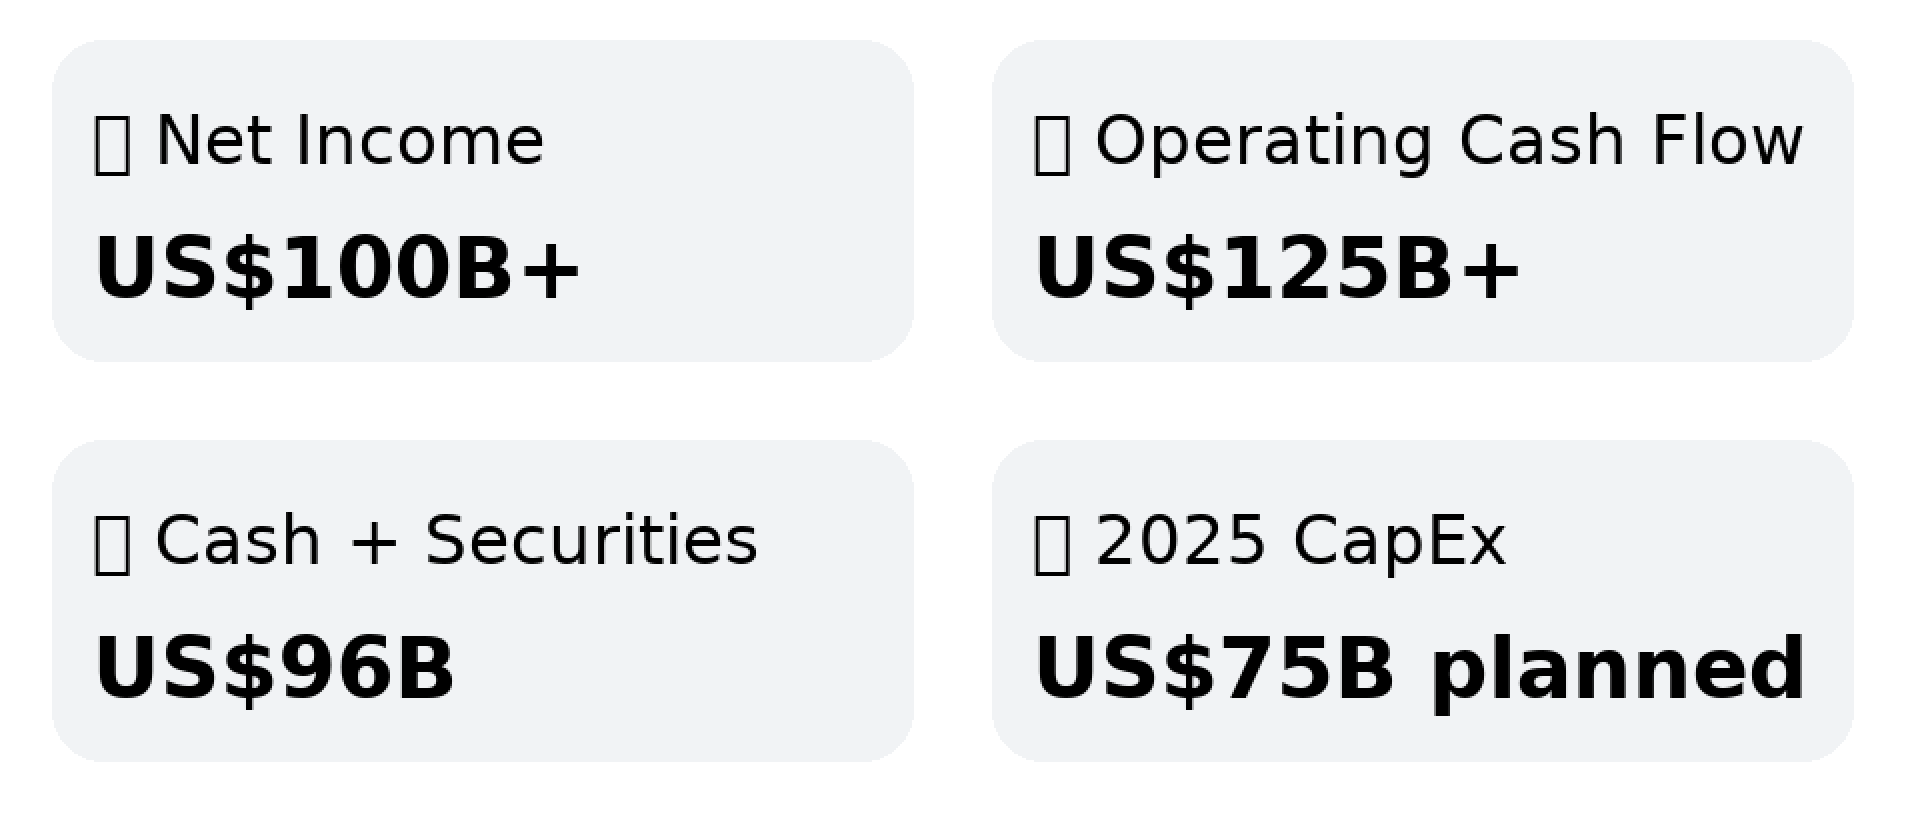Click the icon beside 2025 CapEx
The height and width of the screenshot is (814, 1916).
coord(1052,545)
